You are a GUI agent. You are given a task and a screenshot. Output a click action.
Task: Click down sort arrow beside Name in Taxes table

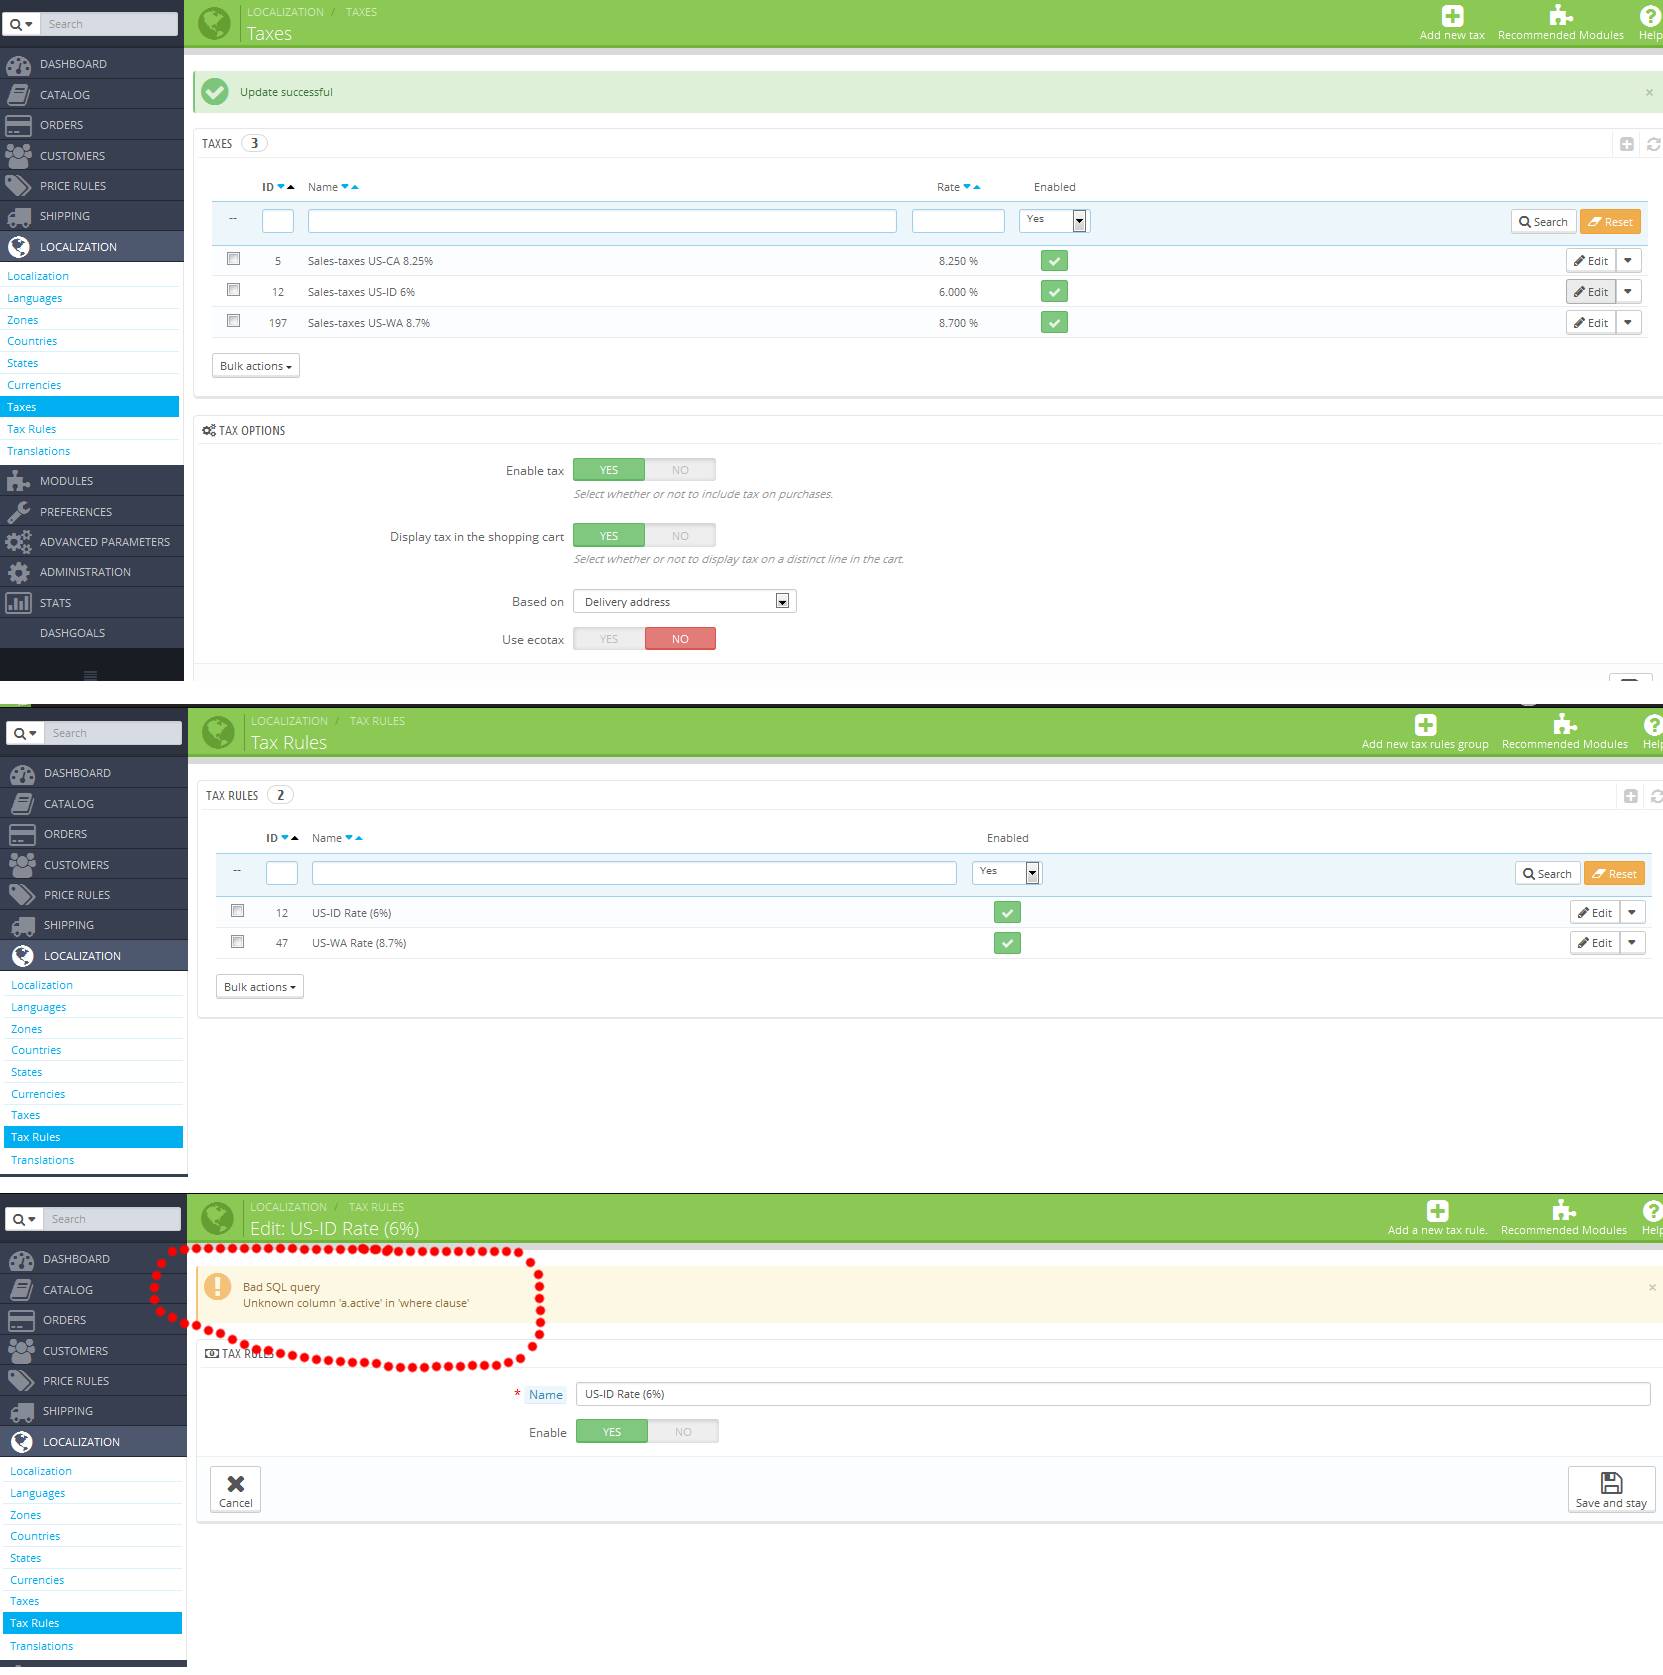click(345, 187)
